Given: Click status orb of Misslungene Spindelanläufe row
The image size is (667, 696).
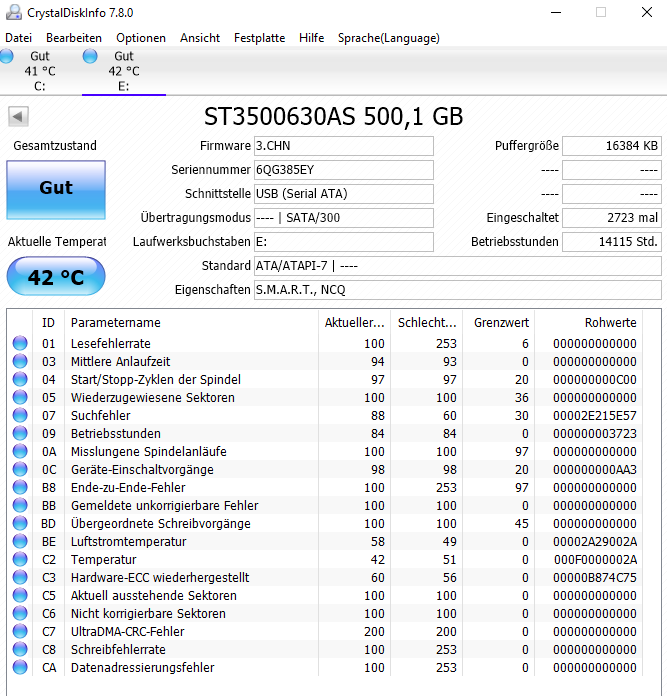Looking at the screenshot, I should pyautogui.click(x=20, y=451).
